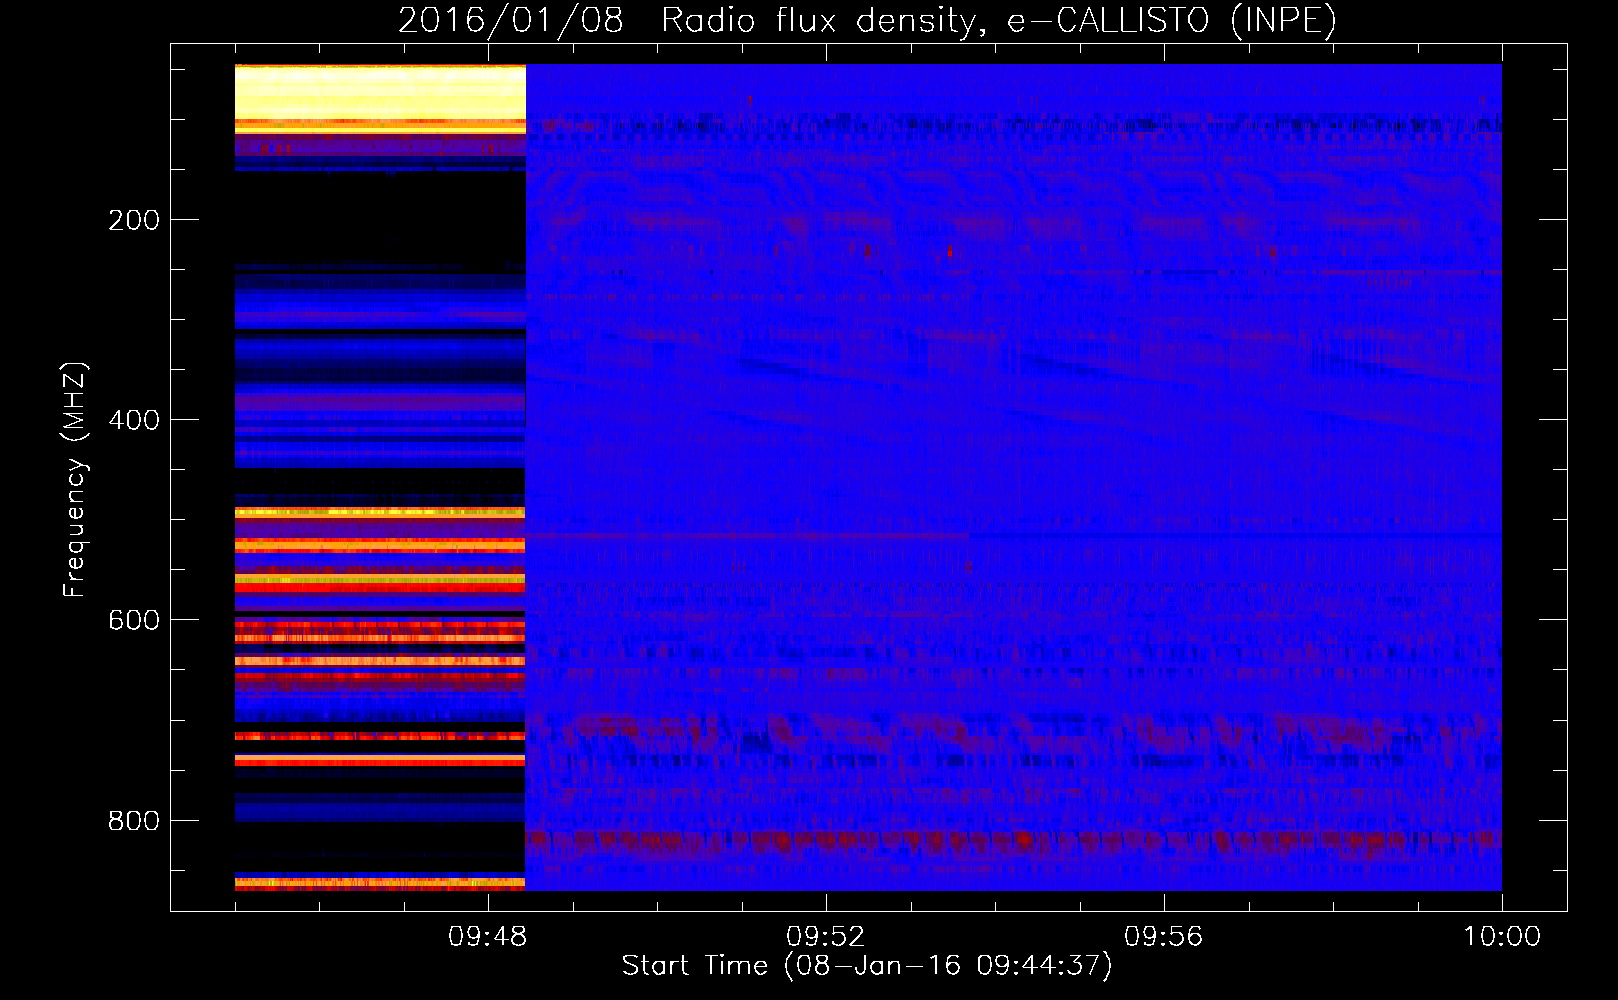Select the 600 frequency tick label
1618x1000 pixels.
[x=134, y=620]
